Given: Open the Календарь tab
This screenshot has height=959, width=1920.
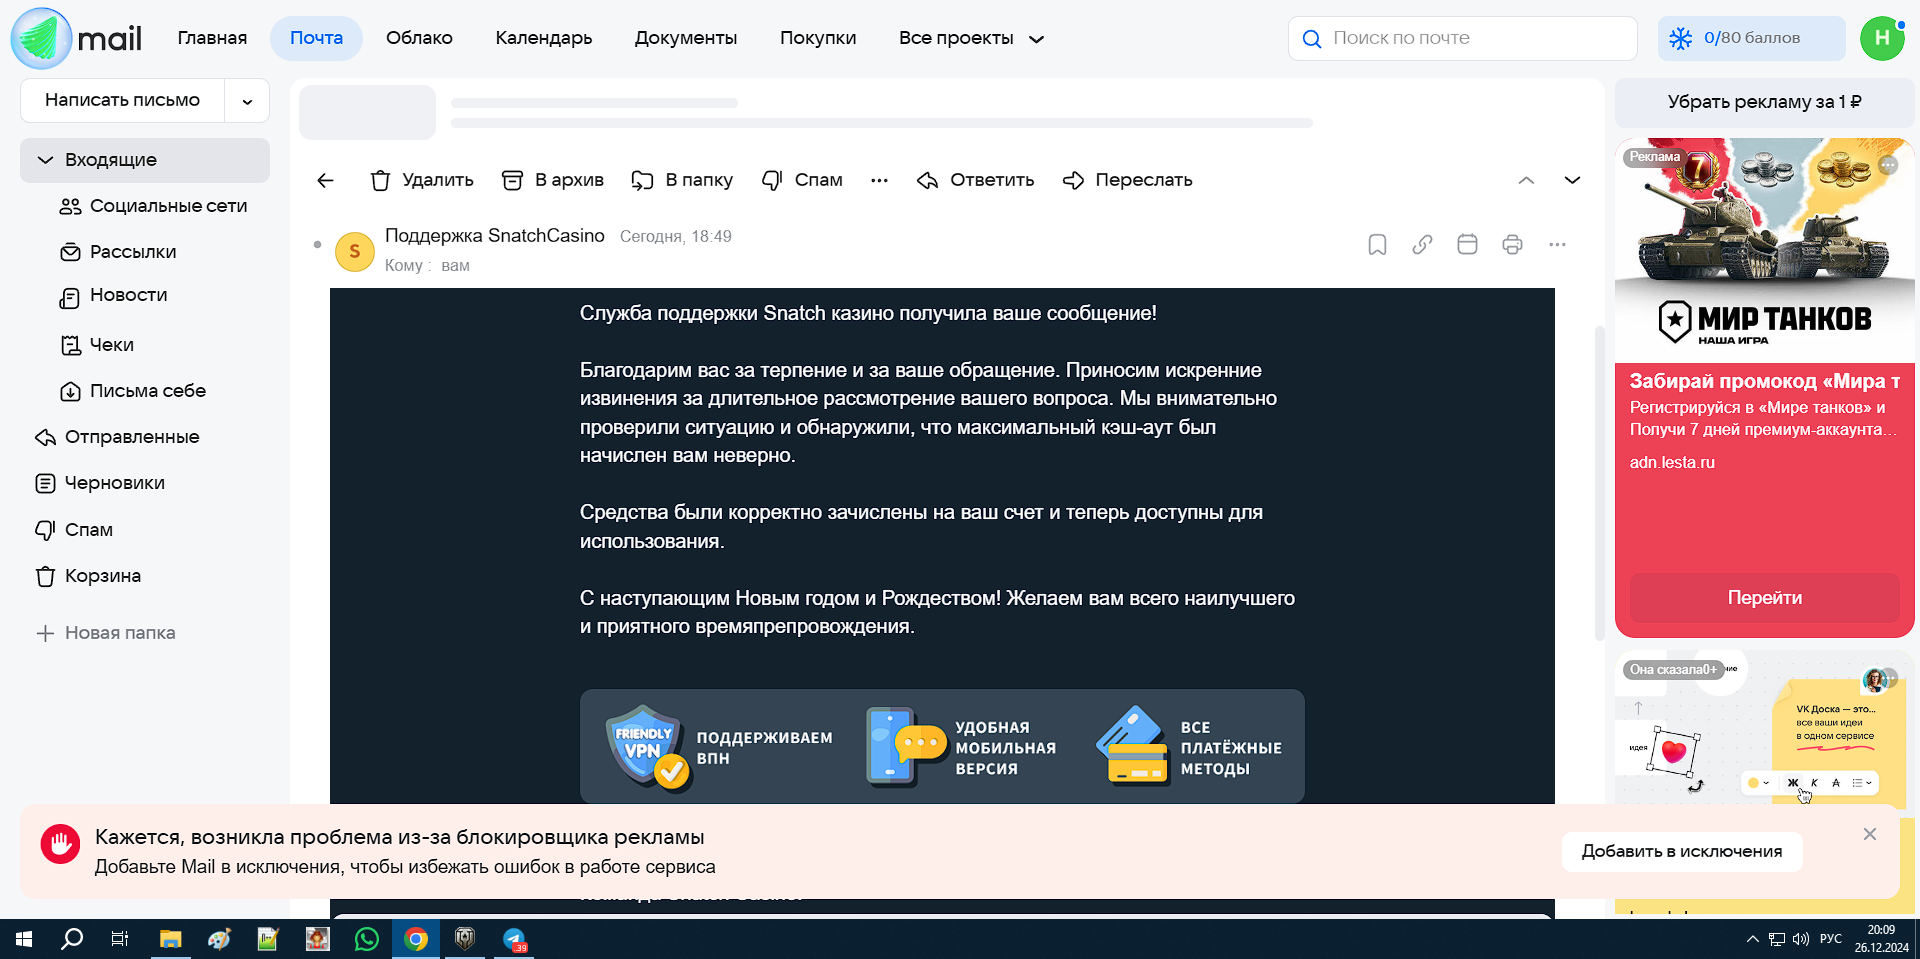Looking at the screenshot, I should pos(543,38).
